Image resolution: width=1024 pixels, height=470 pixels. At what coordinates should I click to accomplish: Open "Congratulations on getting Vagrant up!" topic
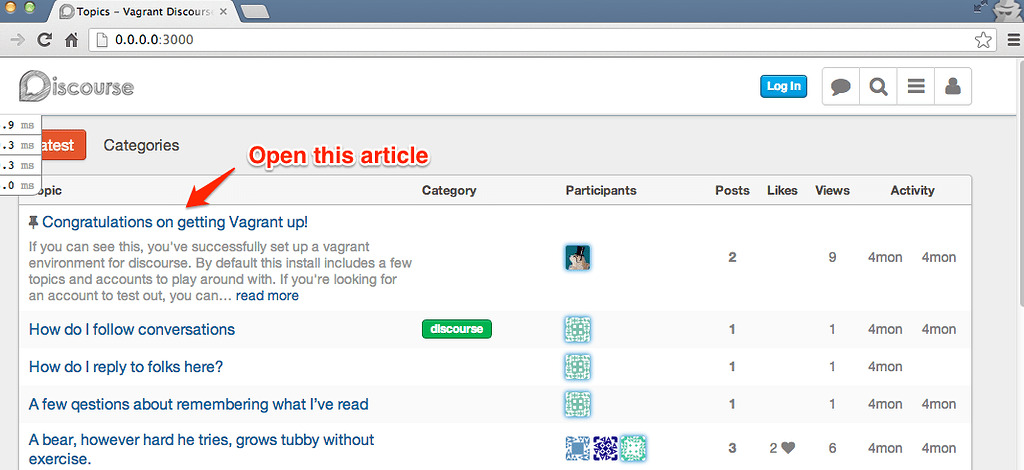point(174,222)
